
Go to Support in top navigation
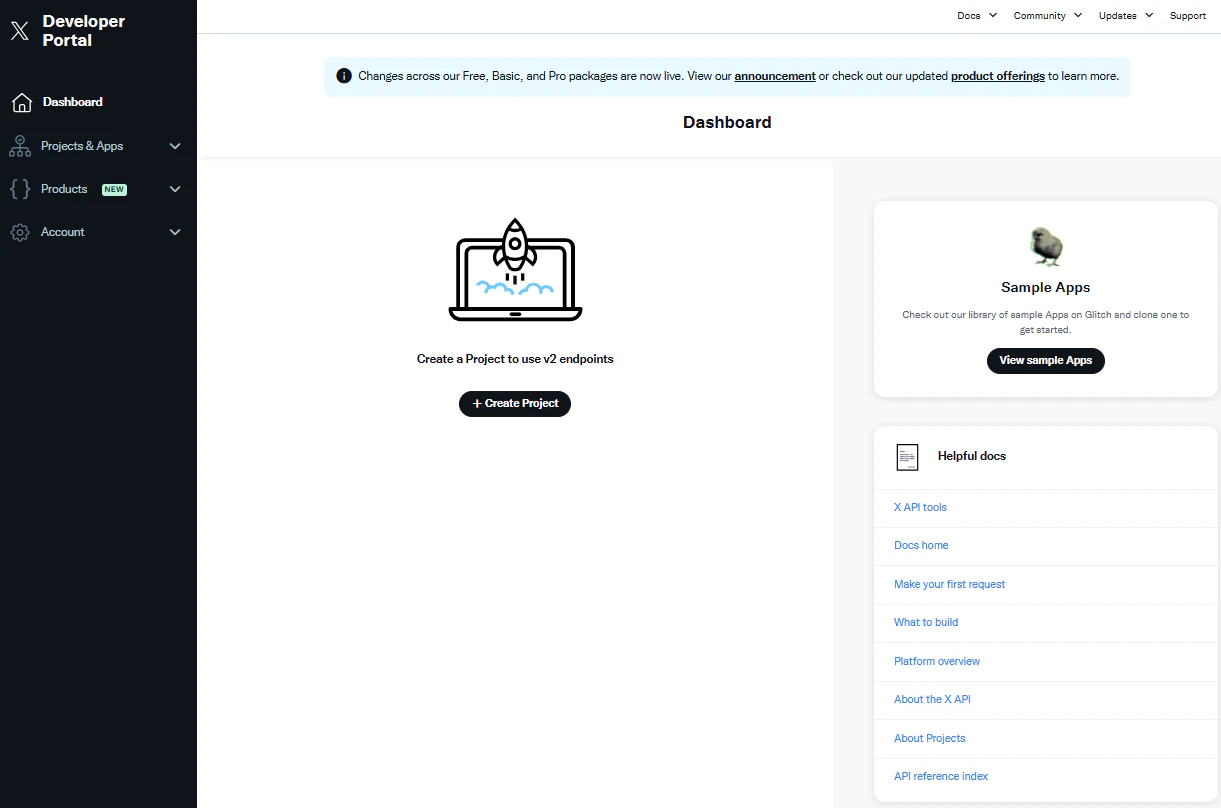pyautogui.click(x=1188, y=15)
